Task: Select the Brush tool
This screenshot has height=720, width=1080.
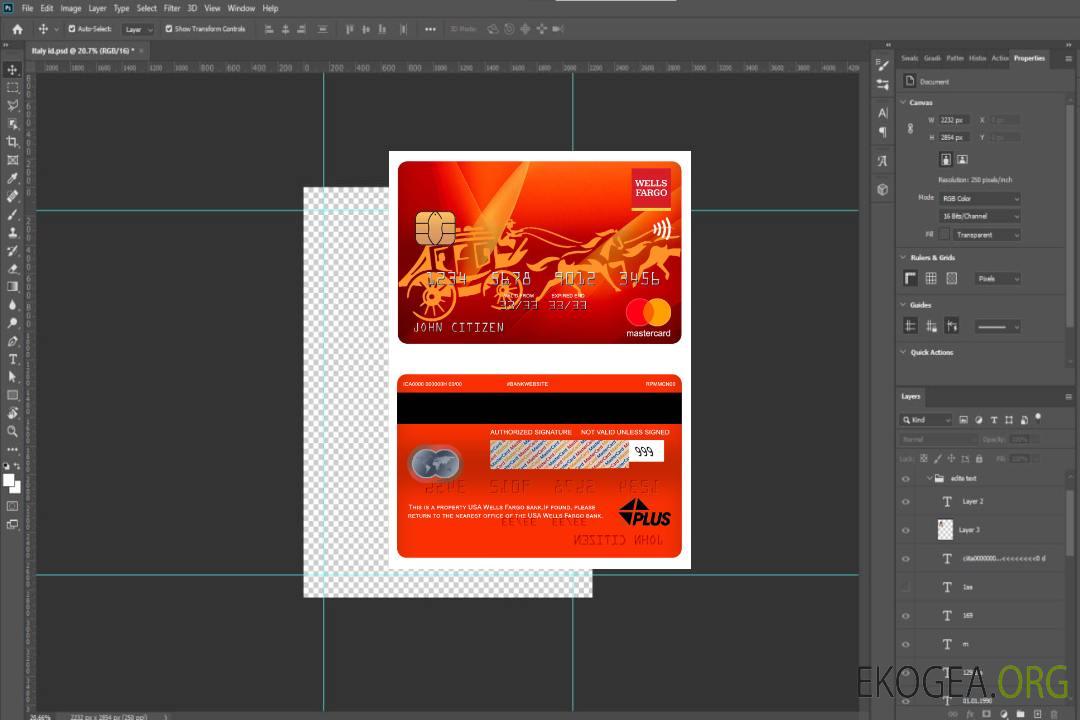Action: (x=12, y=214)
